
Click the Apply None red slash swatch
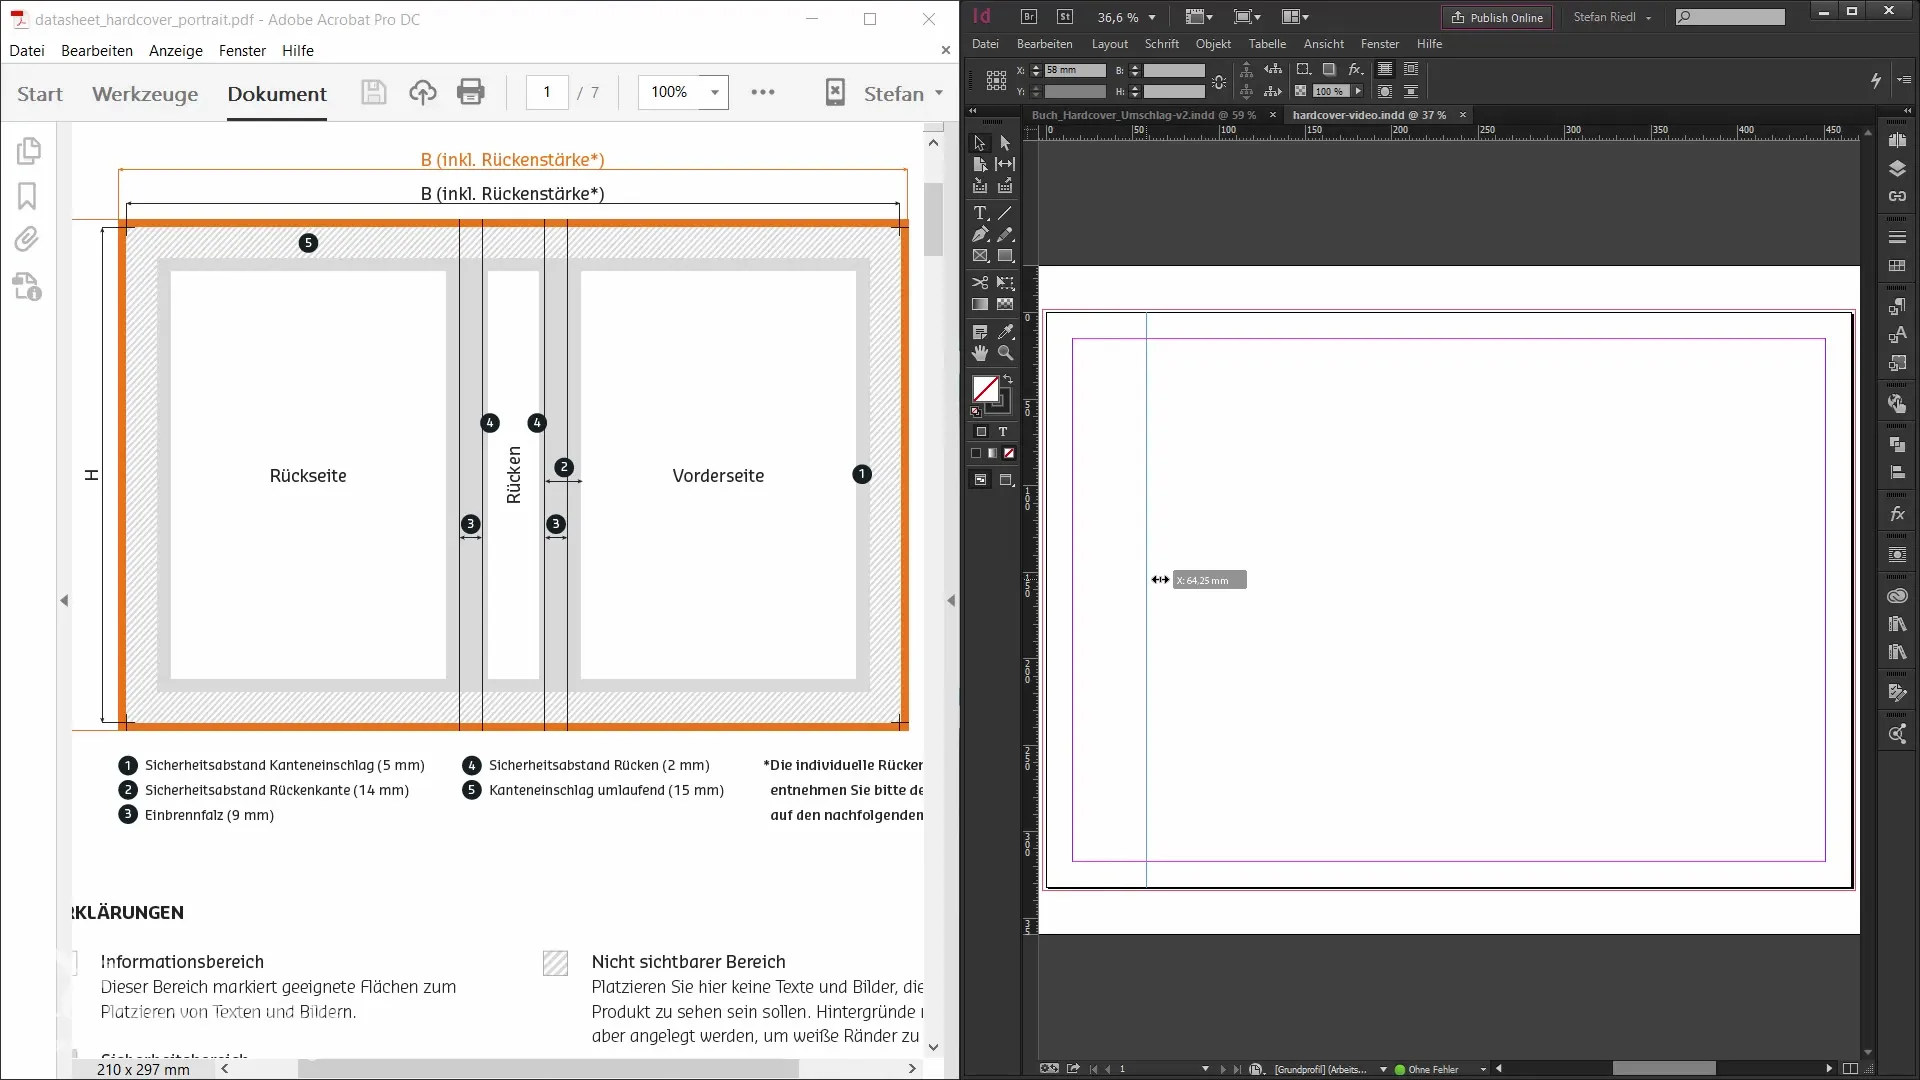1009,453
